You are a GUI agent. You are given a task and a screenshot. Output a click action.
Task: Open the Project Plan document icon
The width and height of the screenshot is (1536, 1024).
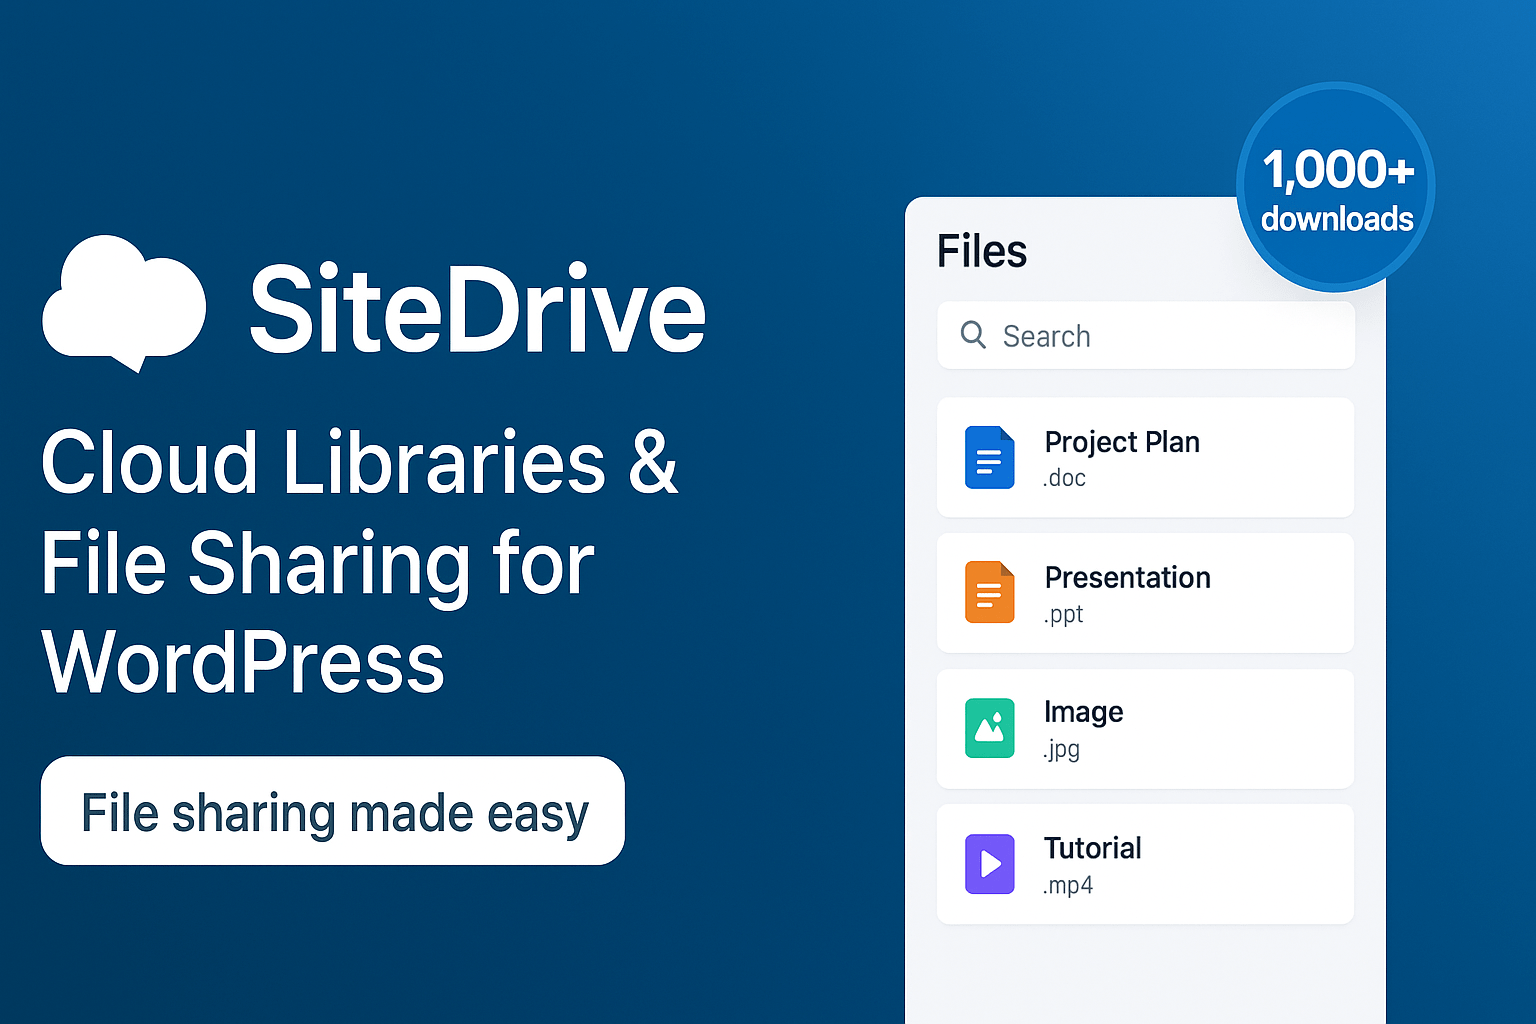coord(988,457)
